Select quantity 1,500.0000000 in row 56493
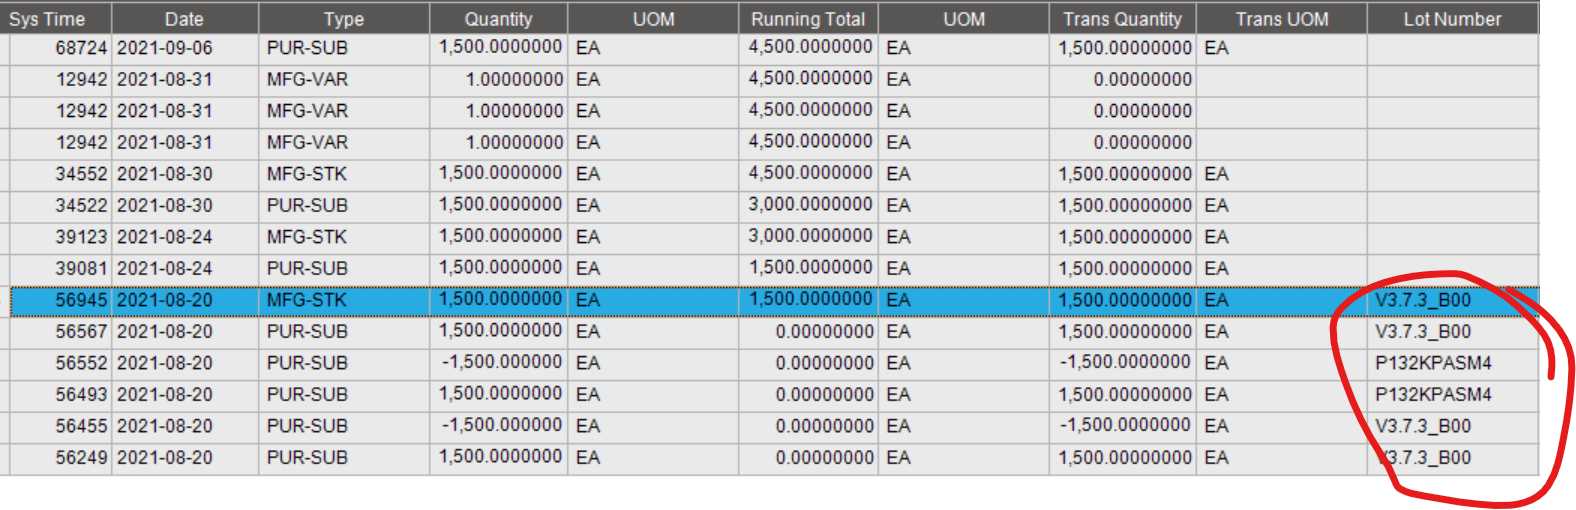 [x=501, y=394]
